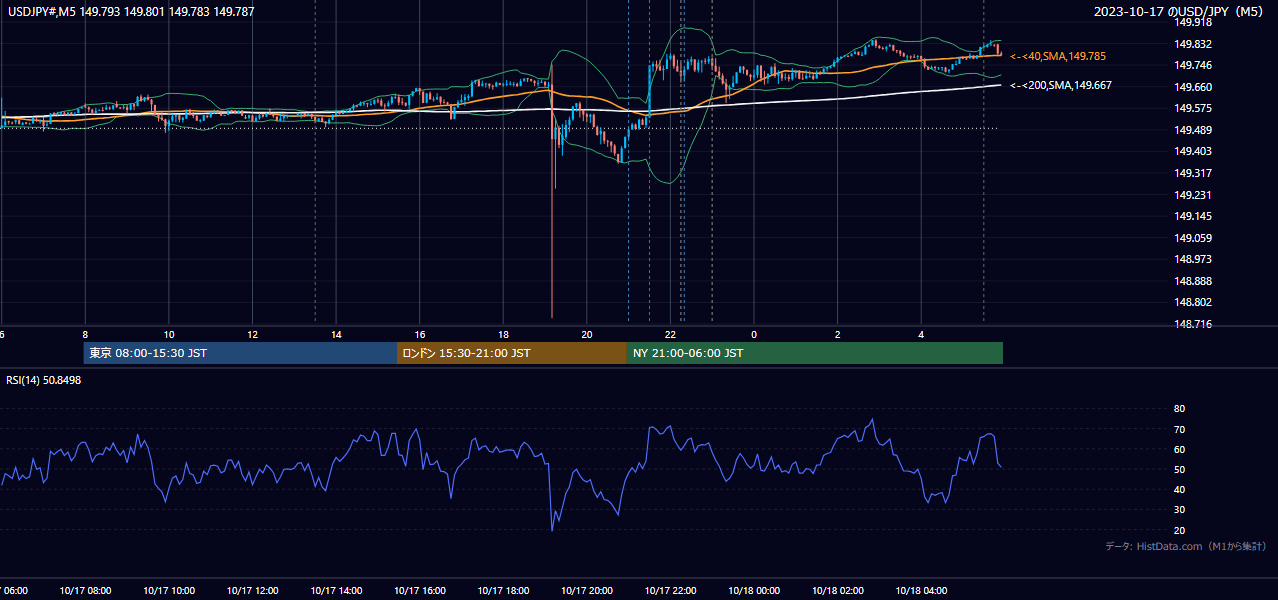Click hour tick 22 on price chart axis
This screenshot has height=600, width=1278.
click(671, 335)
